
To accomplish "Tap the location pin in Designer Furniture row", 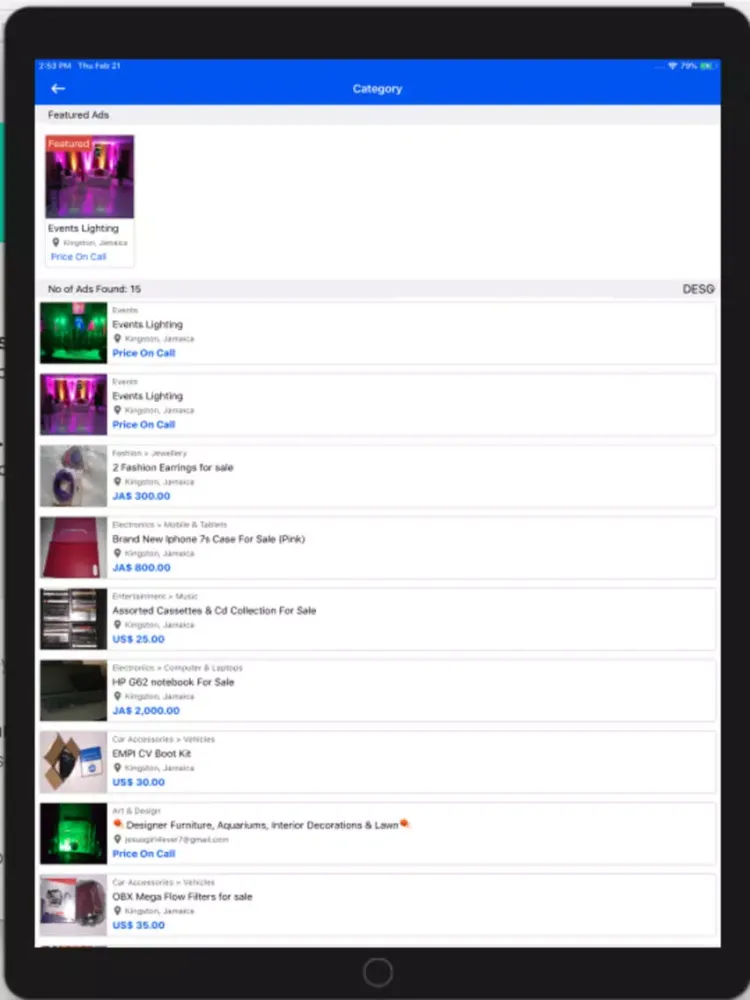I will [117, 839].
